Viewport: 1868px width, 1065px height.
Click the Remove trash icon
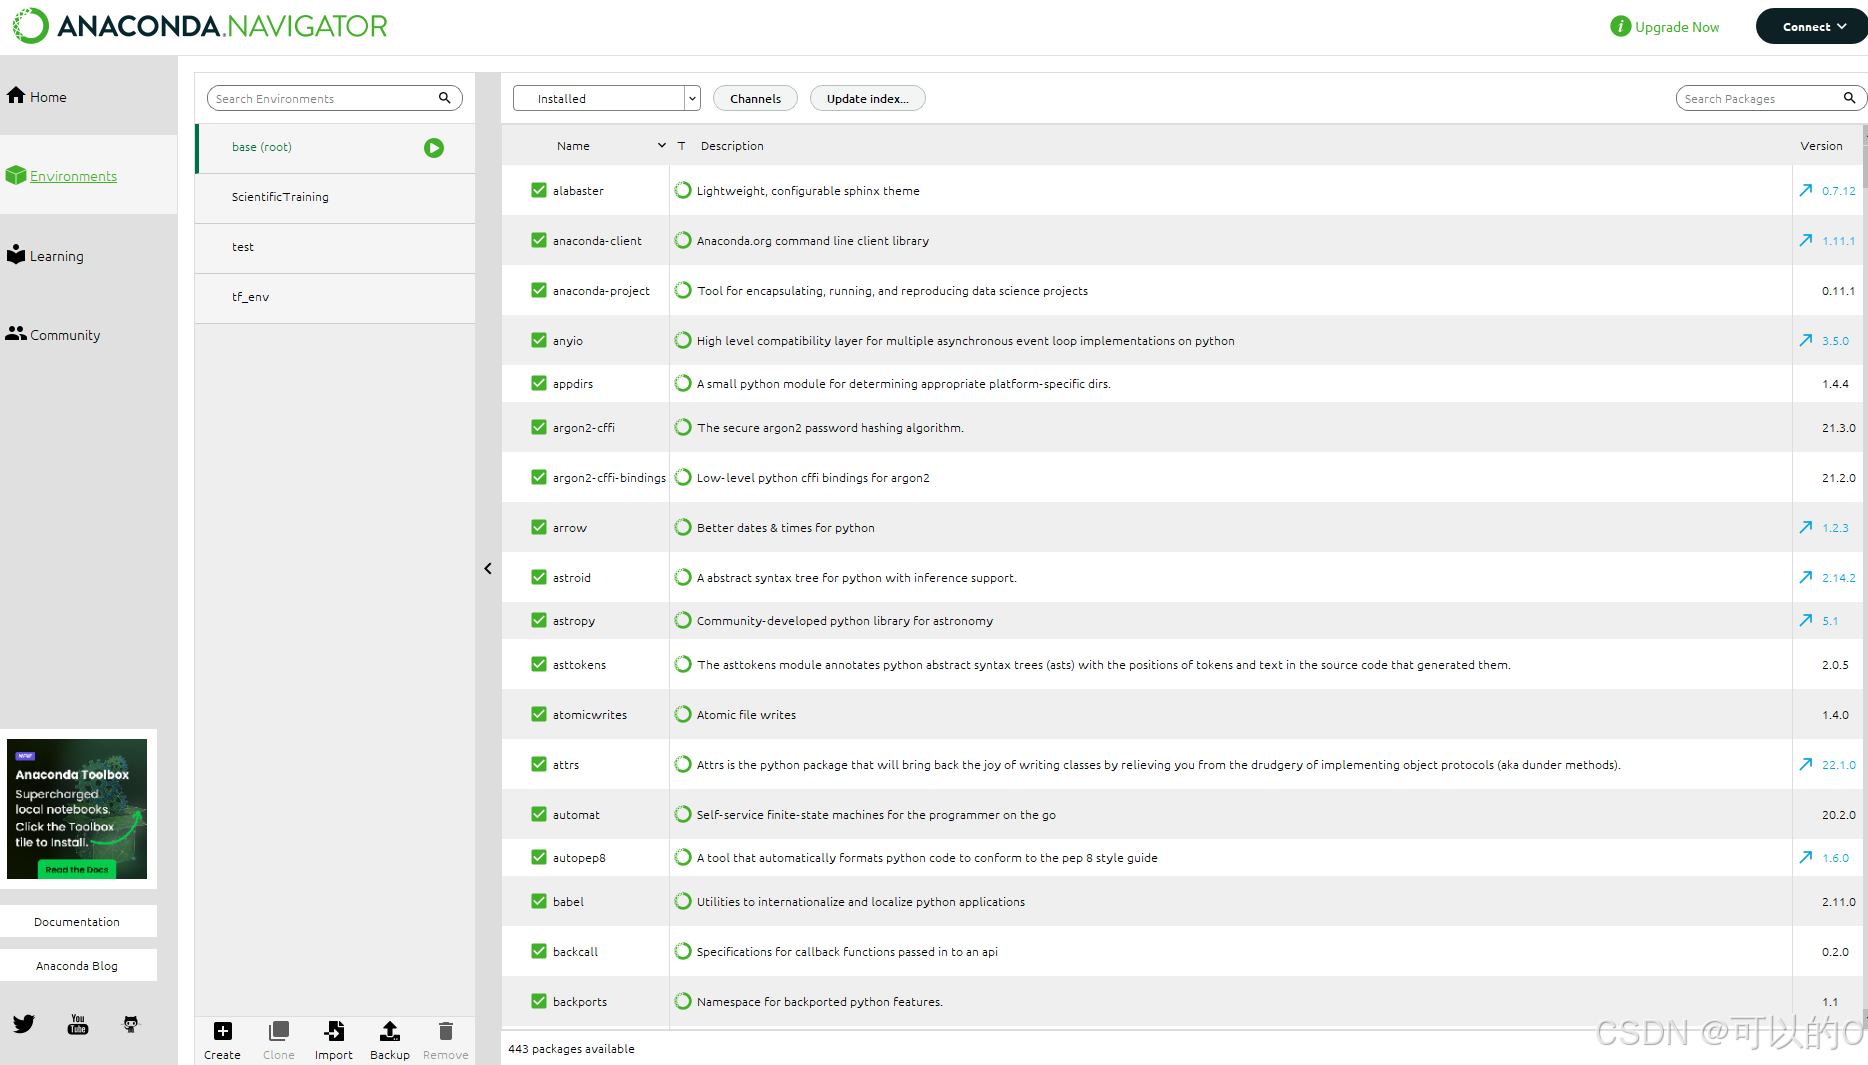tap(446, 1031)
